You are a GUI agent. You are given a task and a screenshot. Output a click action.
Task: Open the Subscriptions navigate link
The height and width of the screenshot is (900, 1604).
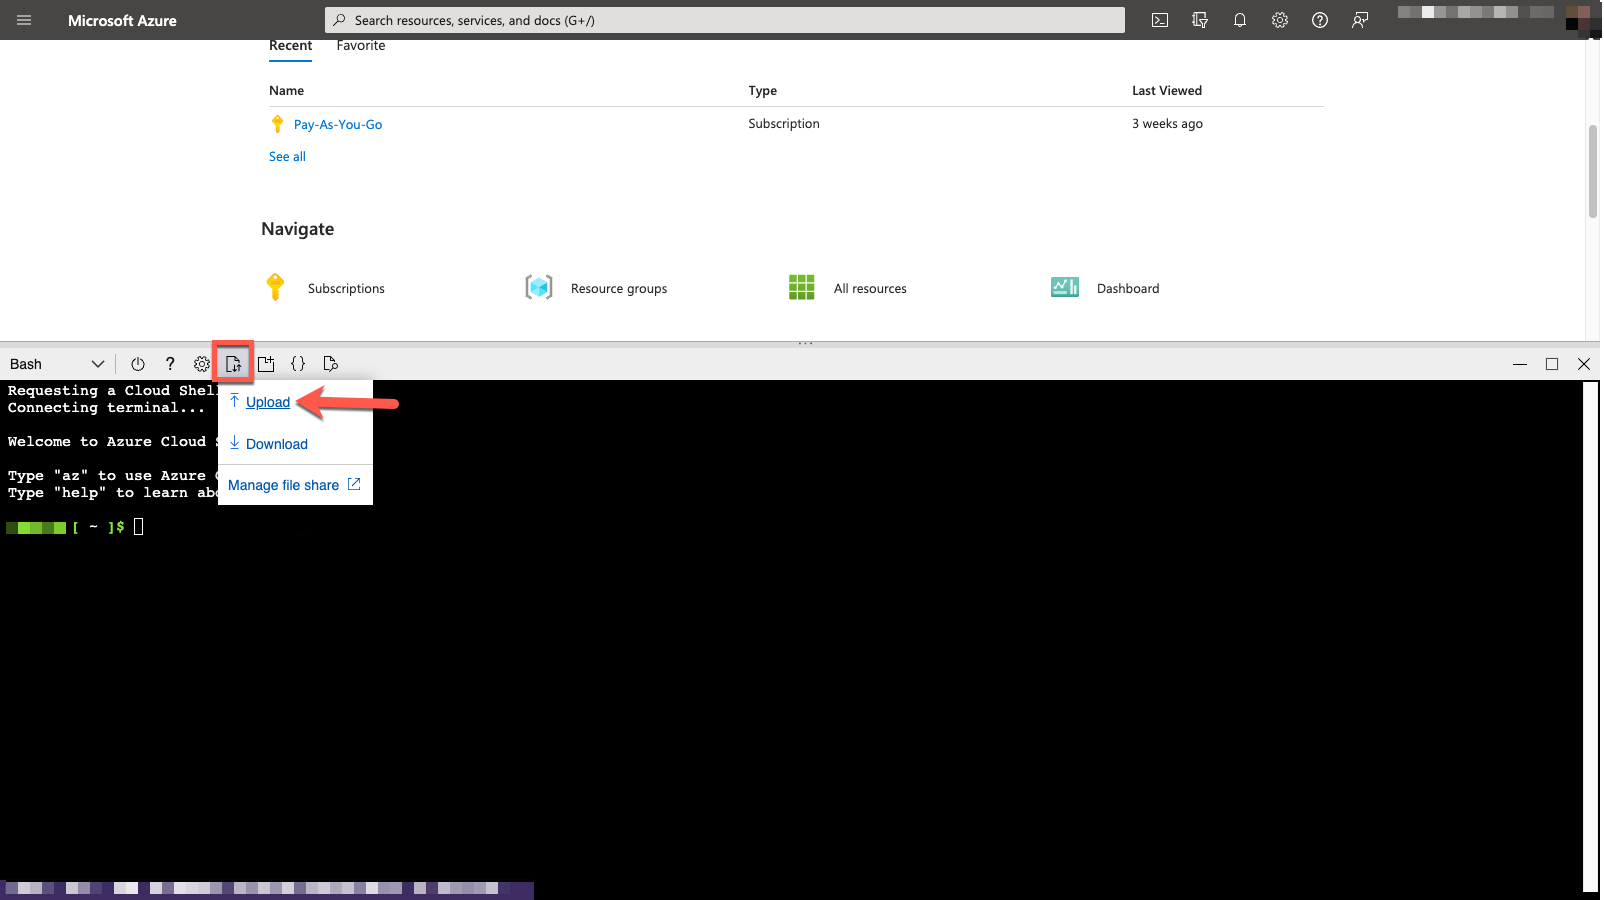coord(346,288)
